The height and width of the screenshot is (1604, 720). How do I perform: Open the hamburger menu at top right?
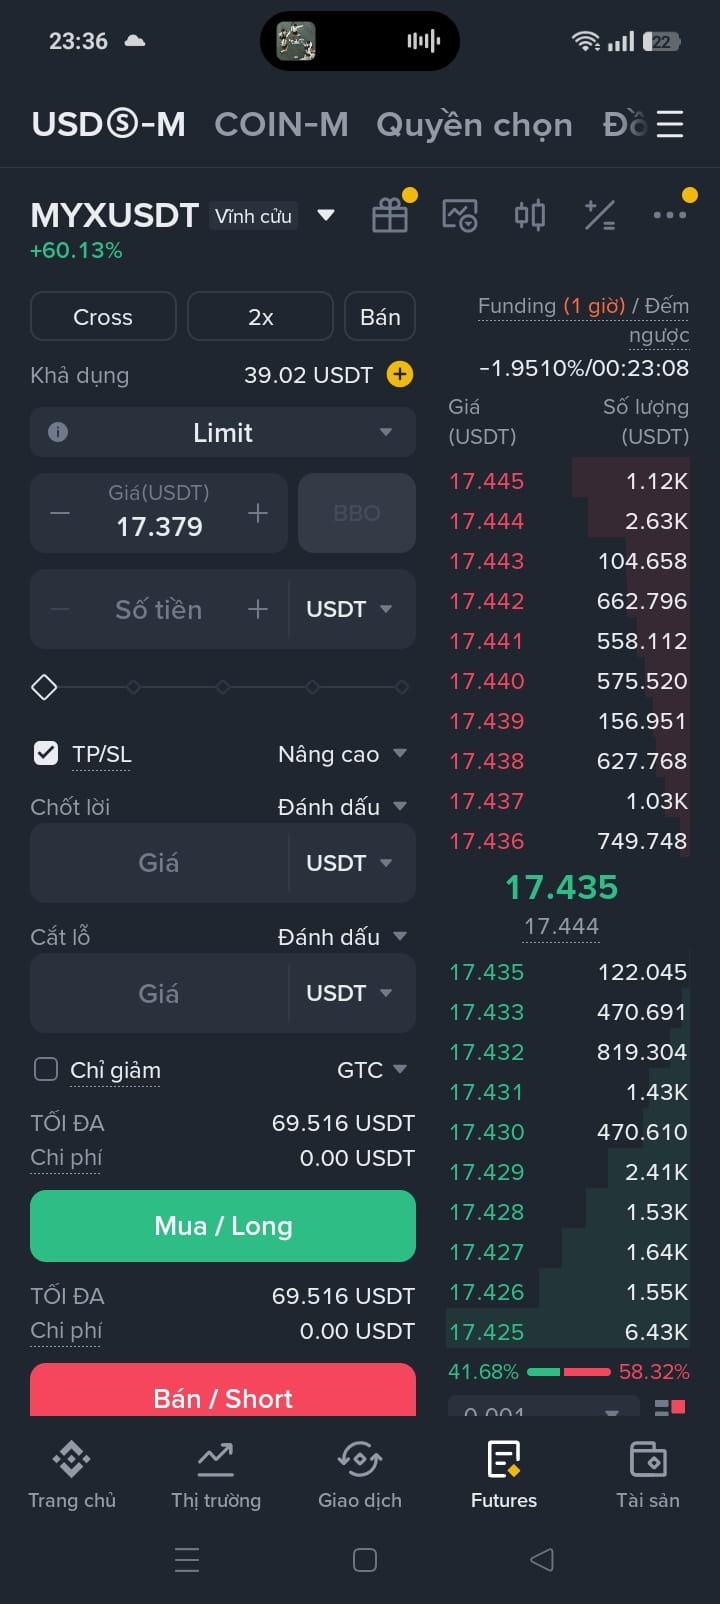point(670,124)
